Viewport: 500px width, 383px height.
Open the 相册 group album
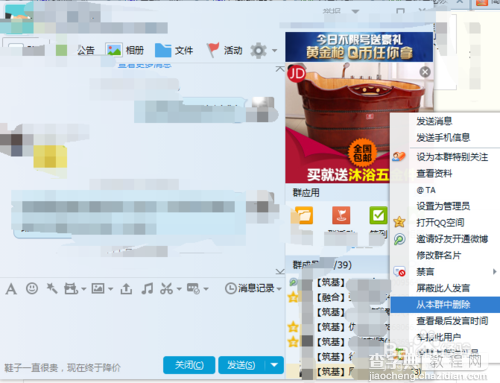[x=125, y=50]
